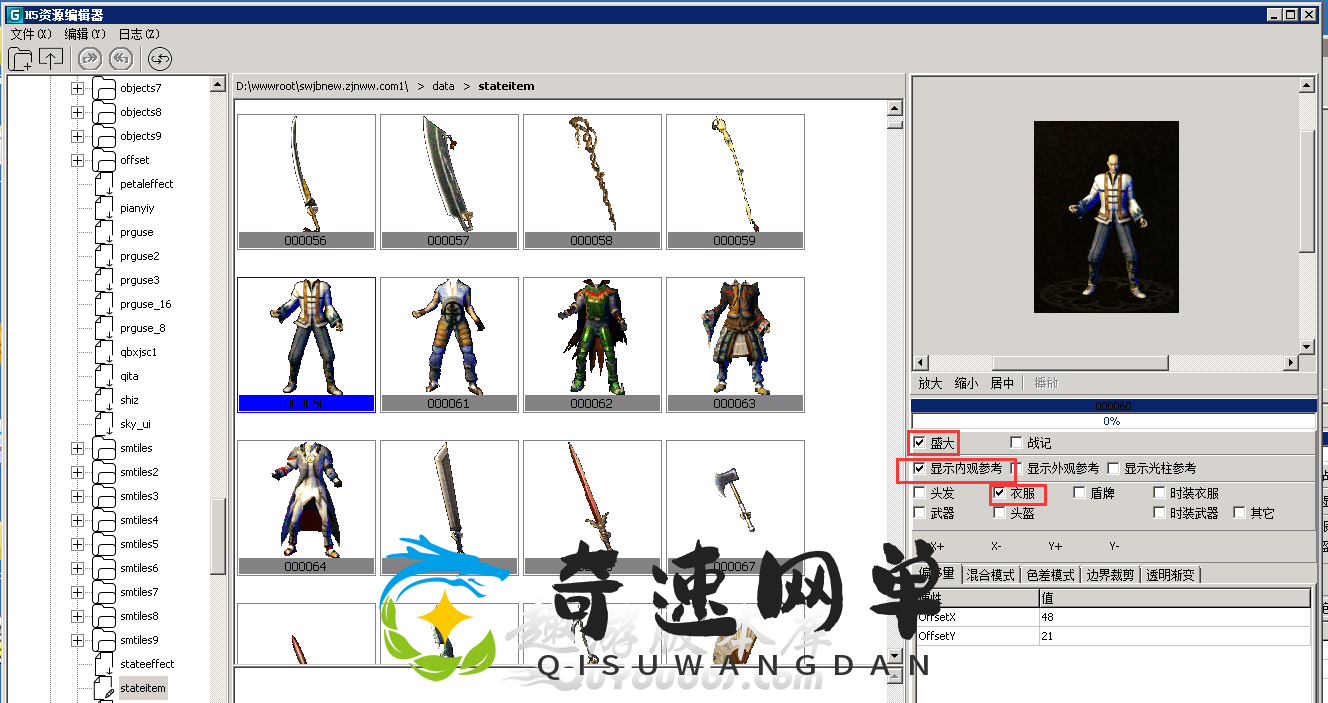Viewport: 1328px width, 703px height.
Task: Click the 居中 center button
Action: click(1002, 383)
